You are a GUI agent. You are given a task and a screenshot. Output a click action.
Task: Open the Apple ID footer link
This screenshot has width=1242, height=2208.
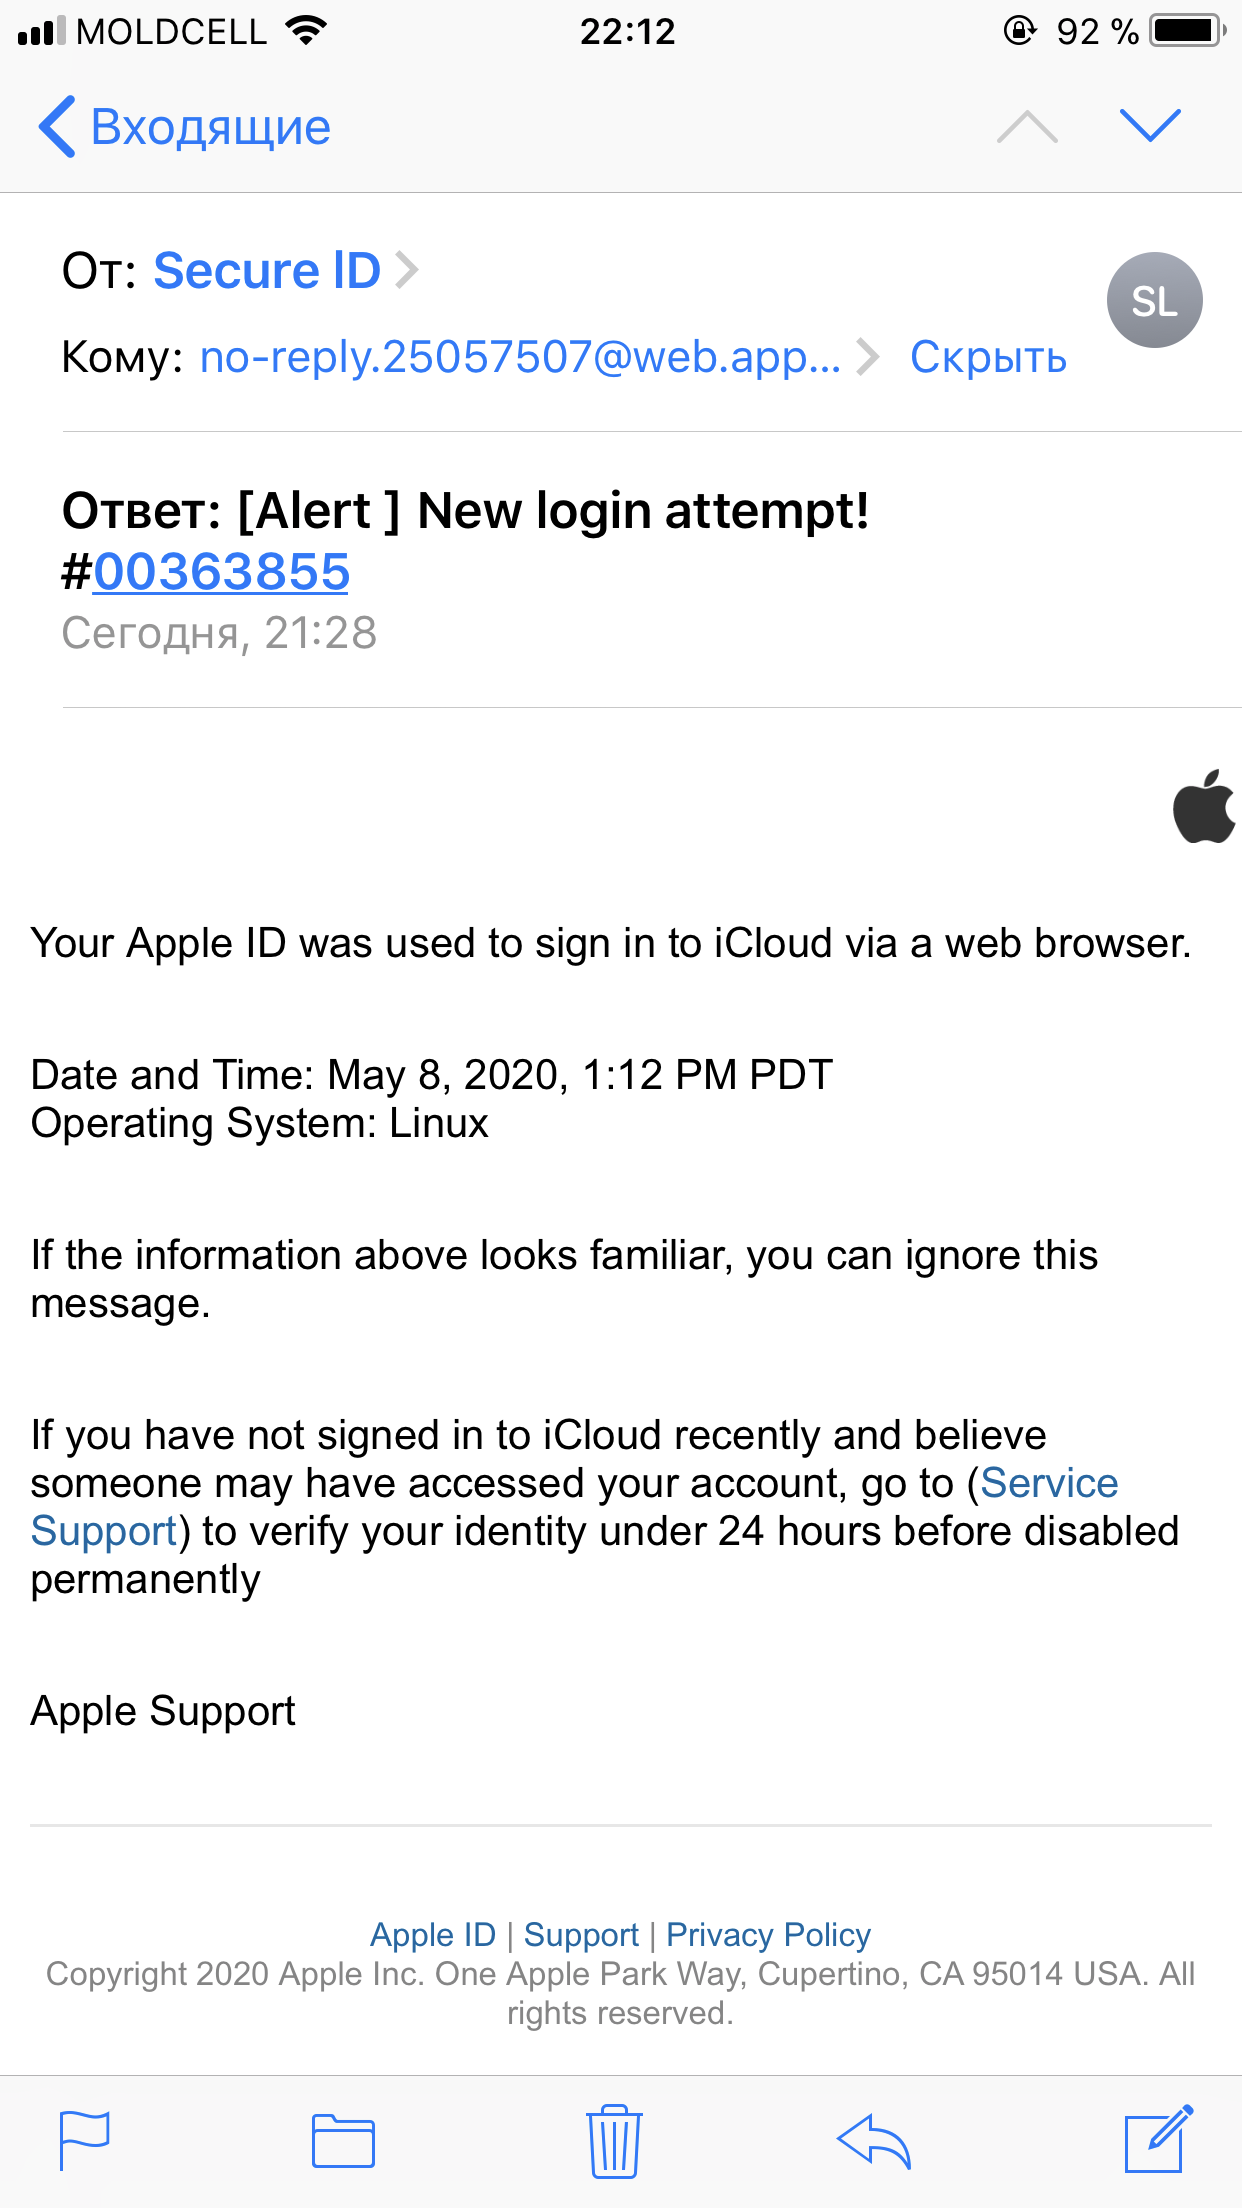pyautogui.click(x=433, y=1935)
